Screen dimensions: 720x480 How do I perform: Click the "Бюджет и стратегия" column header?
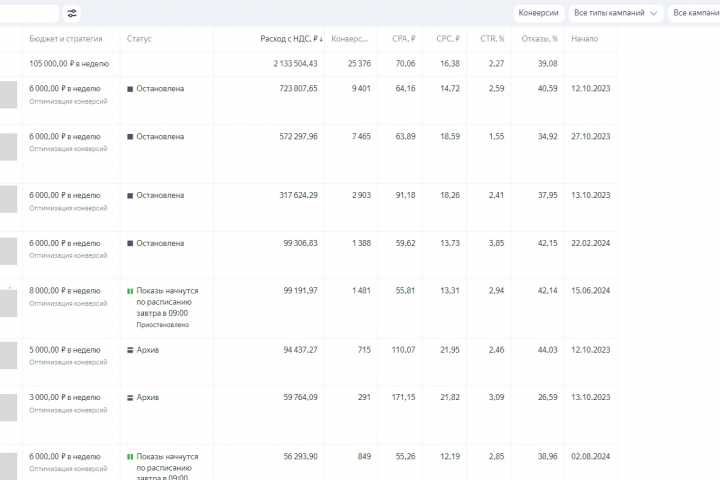pos(65,39)
